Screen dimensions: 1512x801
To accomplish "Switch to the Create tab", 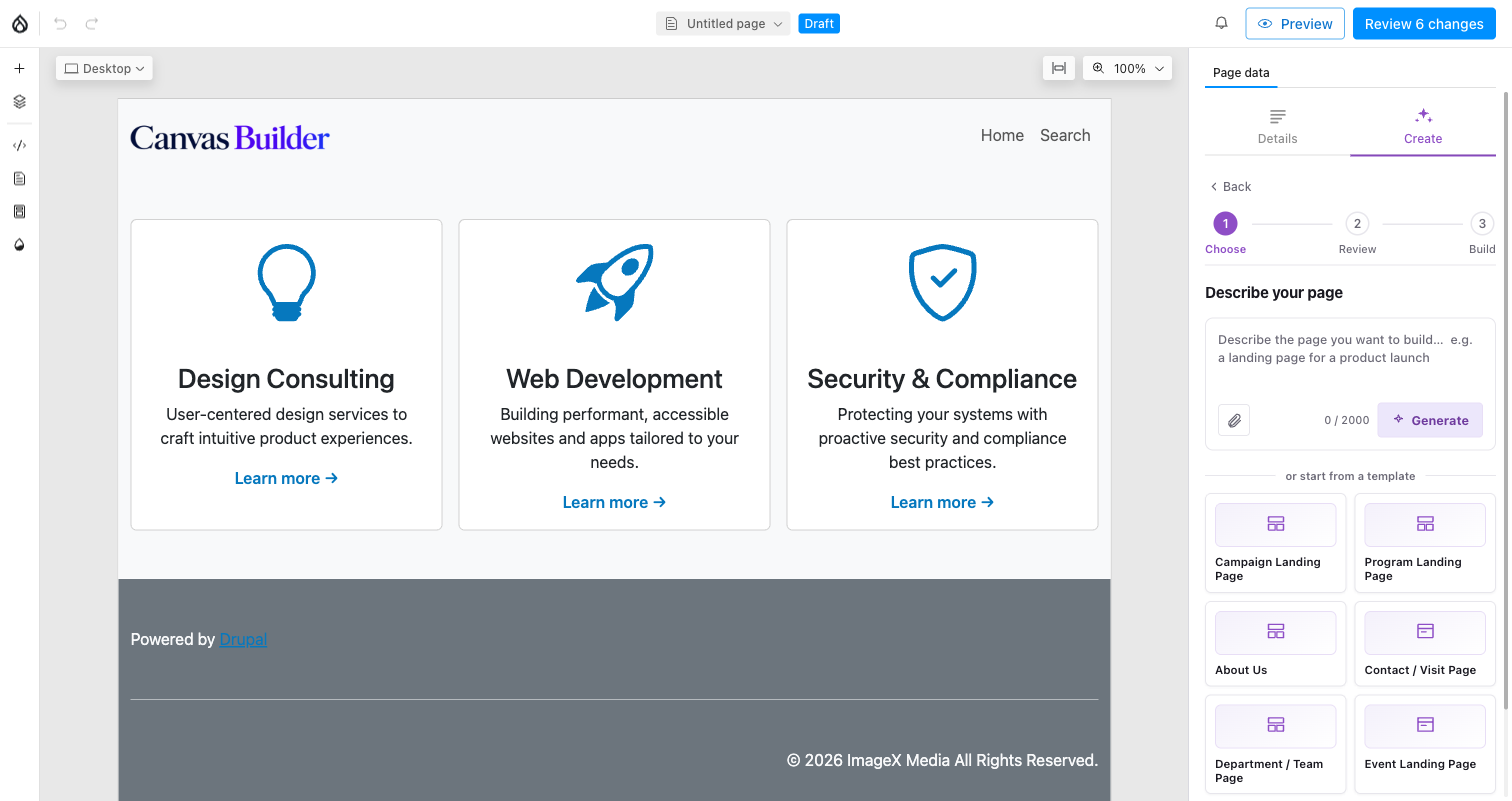I will click(x=1423, y=127).
